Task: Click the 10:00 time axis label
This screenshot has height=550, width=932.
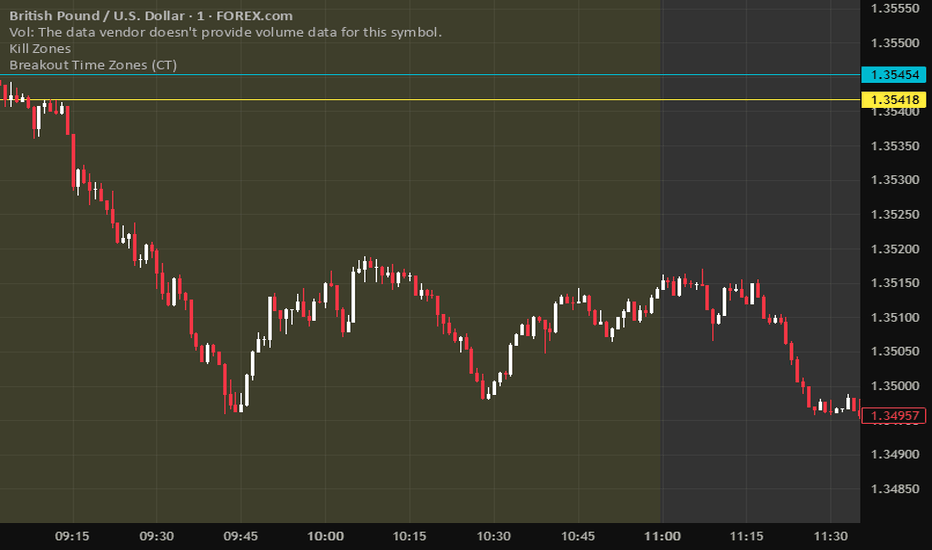Action: point(325,536)
